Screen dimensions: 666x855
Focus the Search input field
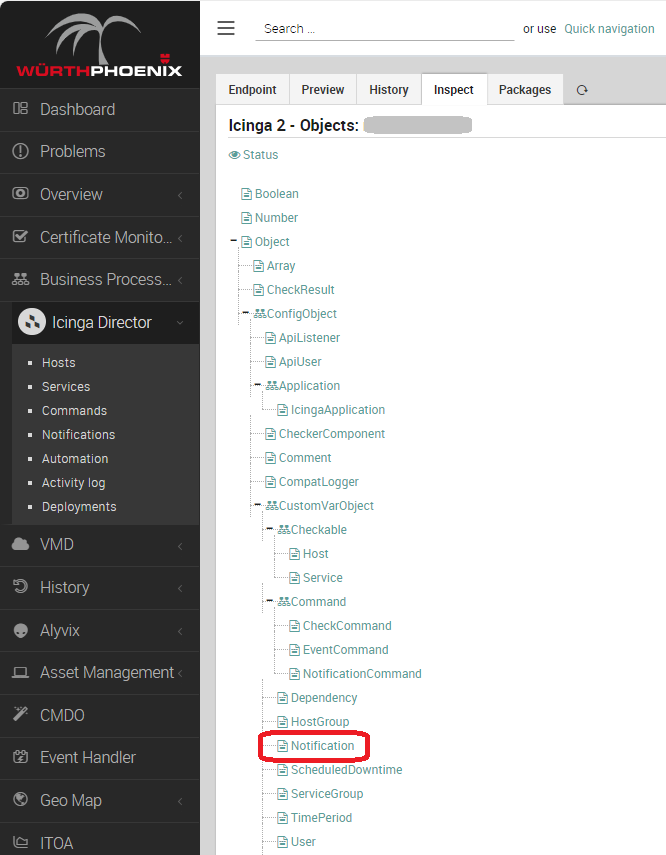[x=385, y=28]
